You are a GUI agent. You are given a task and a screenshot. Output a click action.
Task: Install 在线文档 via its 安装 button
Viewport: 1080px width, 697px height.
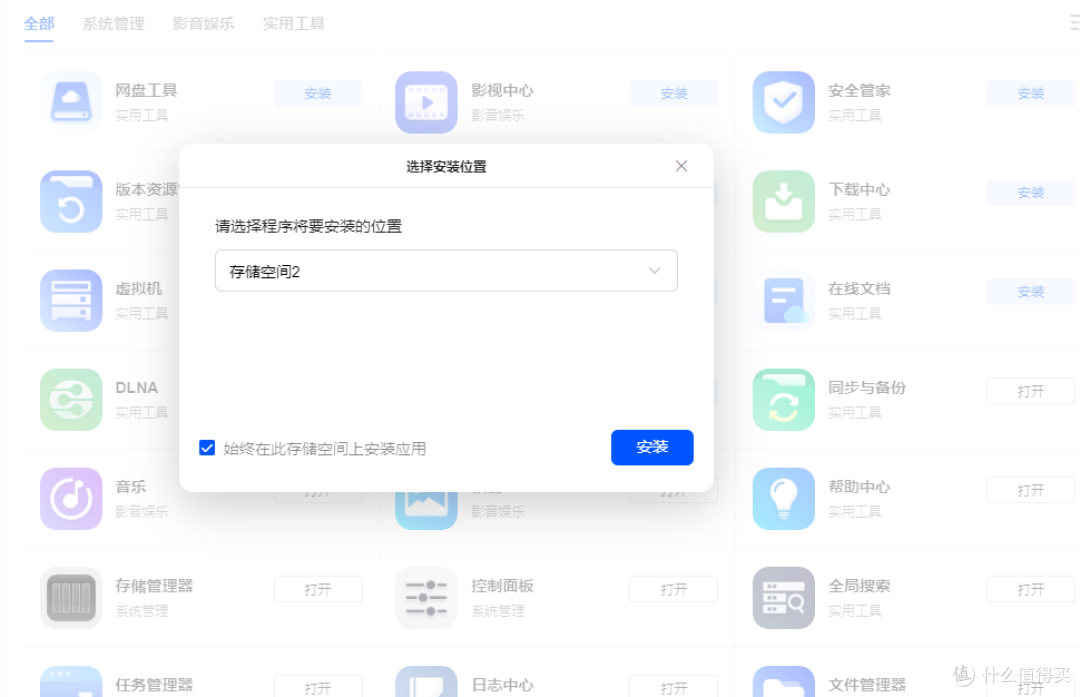[1030, 291]
